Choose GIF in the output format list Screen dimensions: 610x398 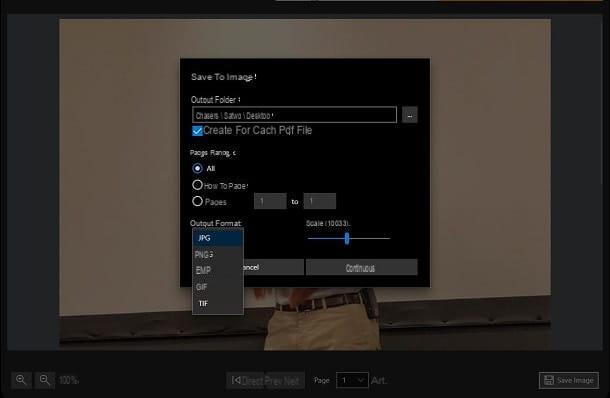pos(218,287)
